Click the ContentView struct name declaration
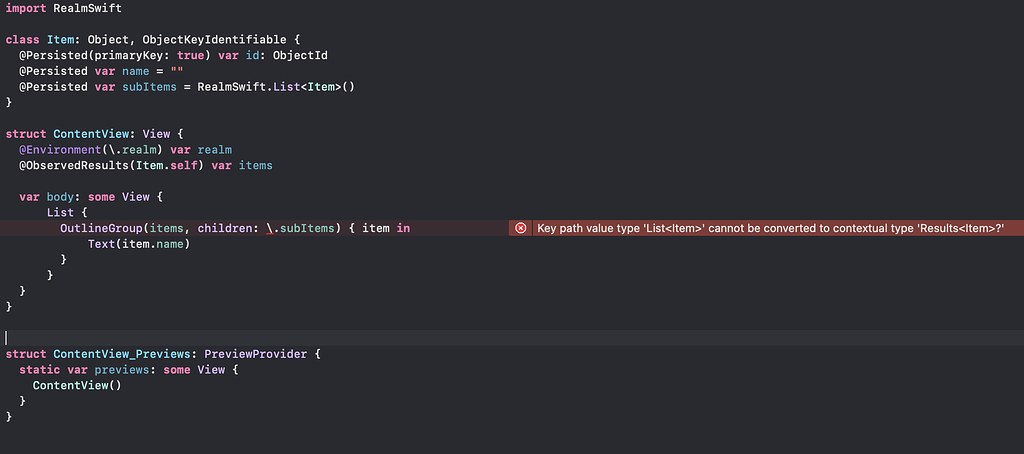This screenshot has height=454, width=1024. tap(94, 133)
